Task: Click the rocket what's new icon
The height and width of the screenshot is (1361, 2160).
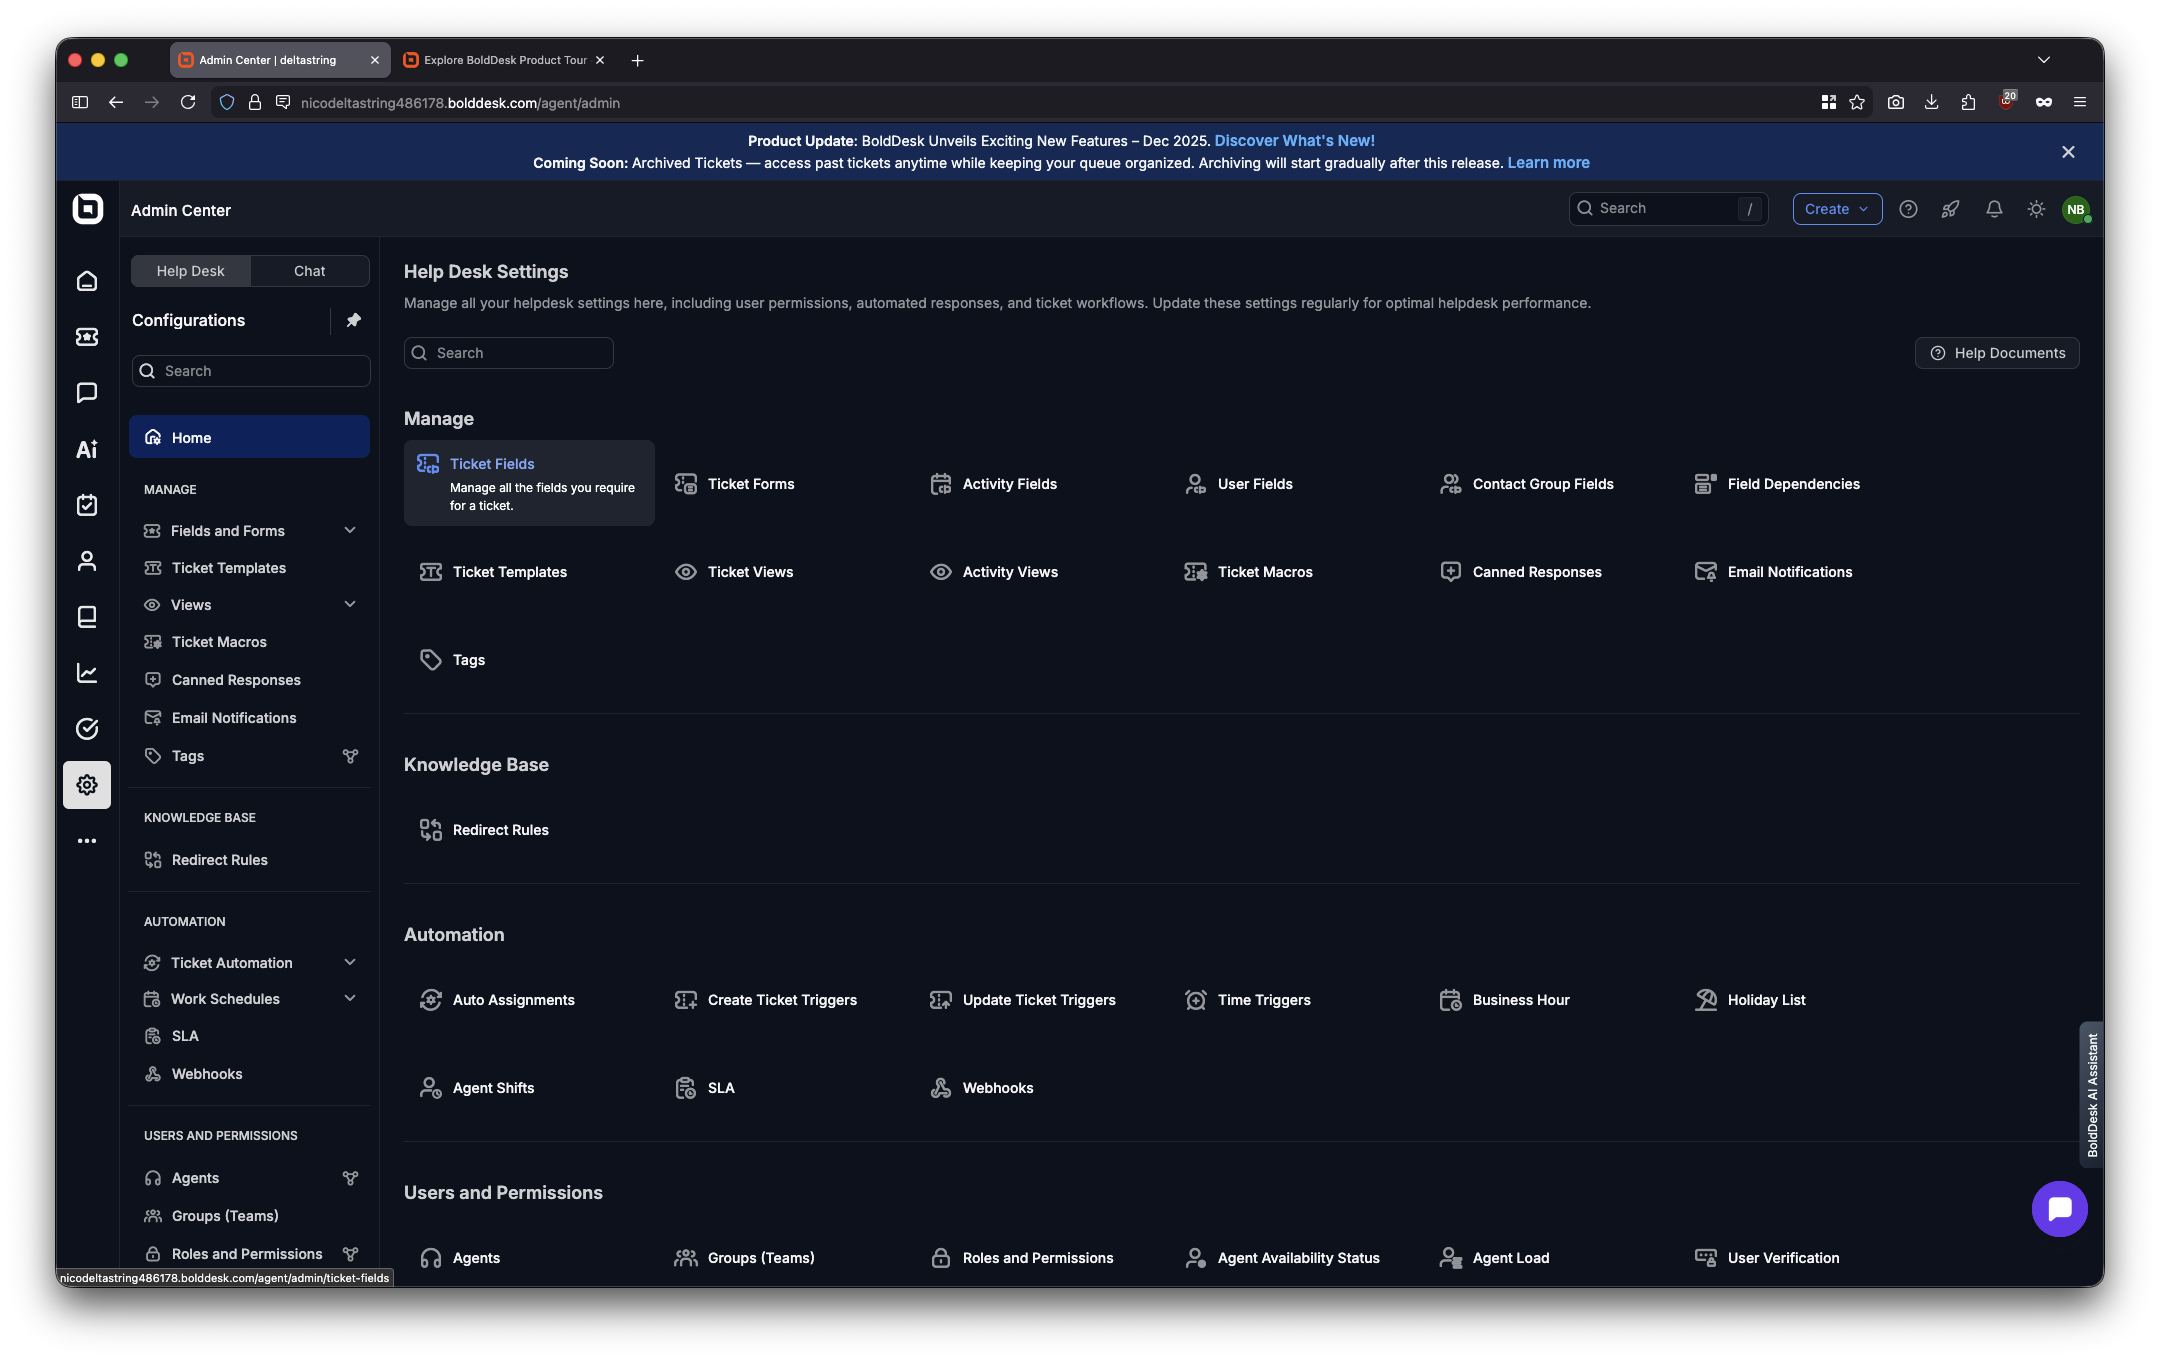Action: pyautogui.click(x=1950, y=209)
